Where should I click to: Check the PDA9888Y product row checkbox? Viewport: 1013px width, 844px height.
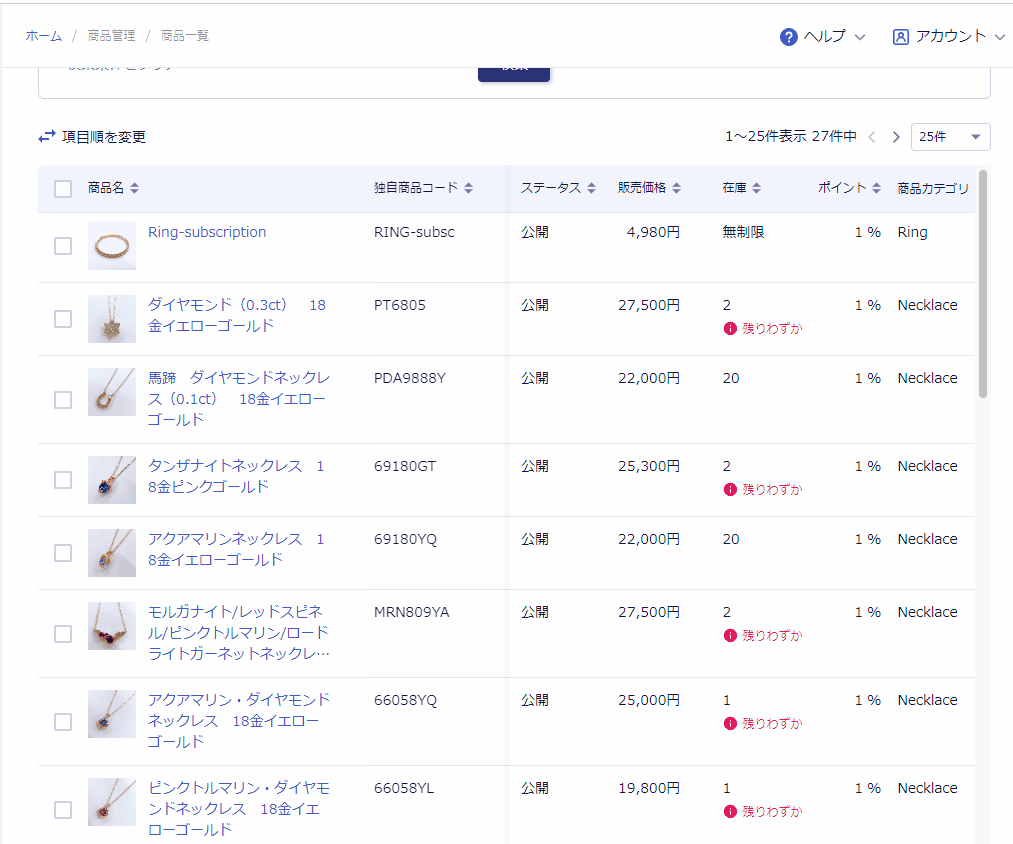pos(63,399)
